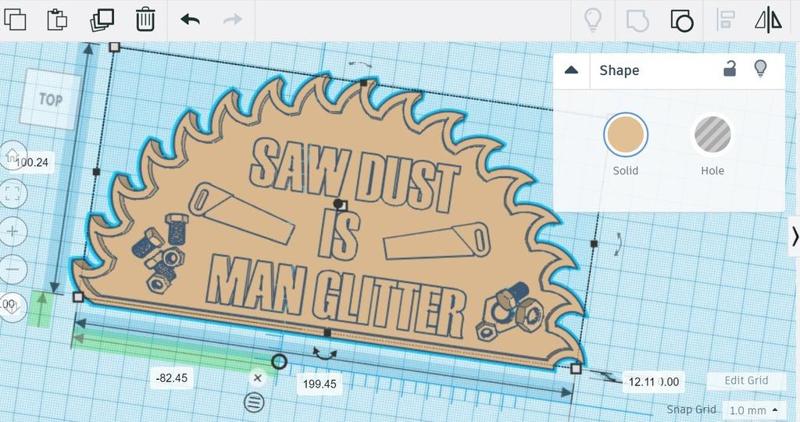Select the striped Hole swatch
Viewport: 800px width, 422px height.
point(712,135)
